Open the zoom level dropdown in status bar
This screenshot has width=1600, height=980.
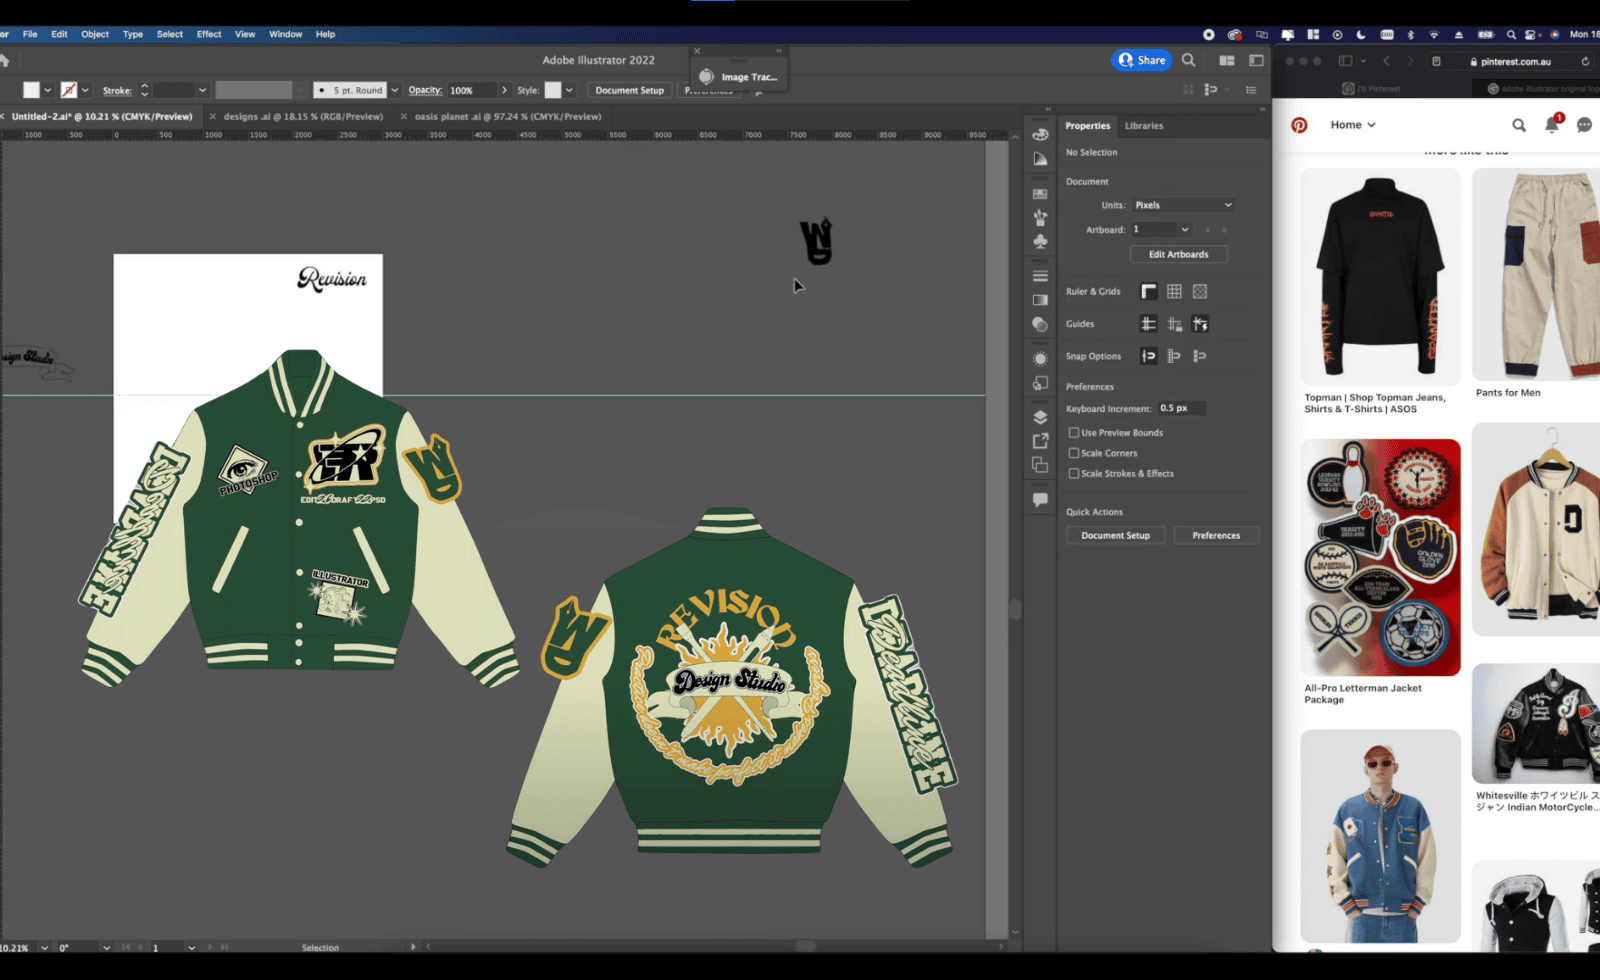click(x=44, y=947)
